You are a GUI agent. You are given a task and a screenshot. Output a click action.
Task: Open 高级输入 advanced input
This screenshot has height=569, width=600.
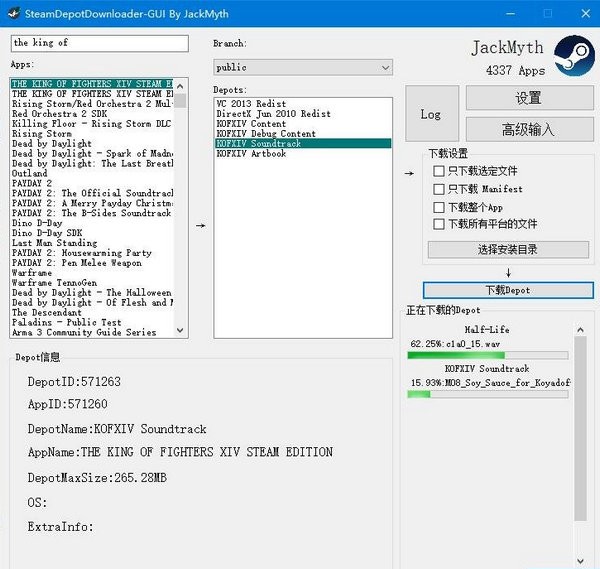click(x=528, y=130)
